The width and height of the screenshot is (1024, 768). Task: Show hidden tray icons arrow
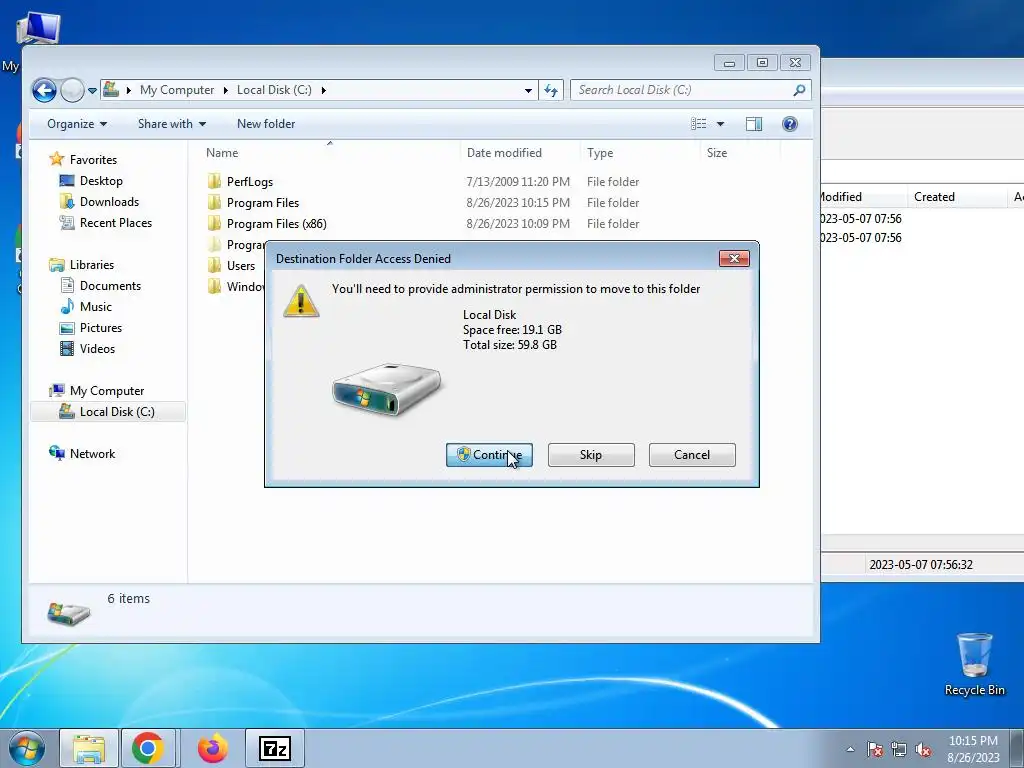click(x=850, y=750)
